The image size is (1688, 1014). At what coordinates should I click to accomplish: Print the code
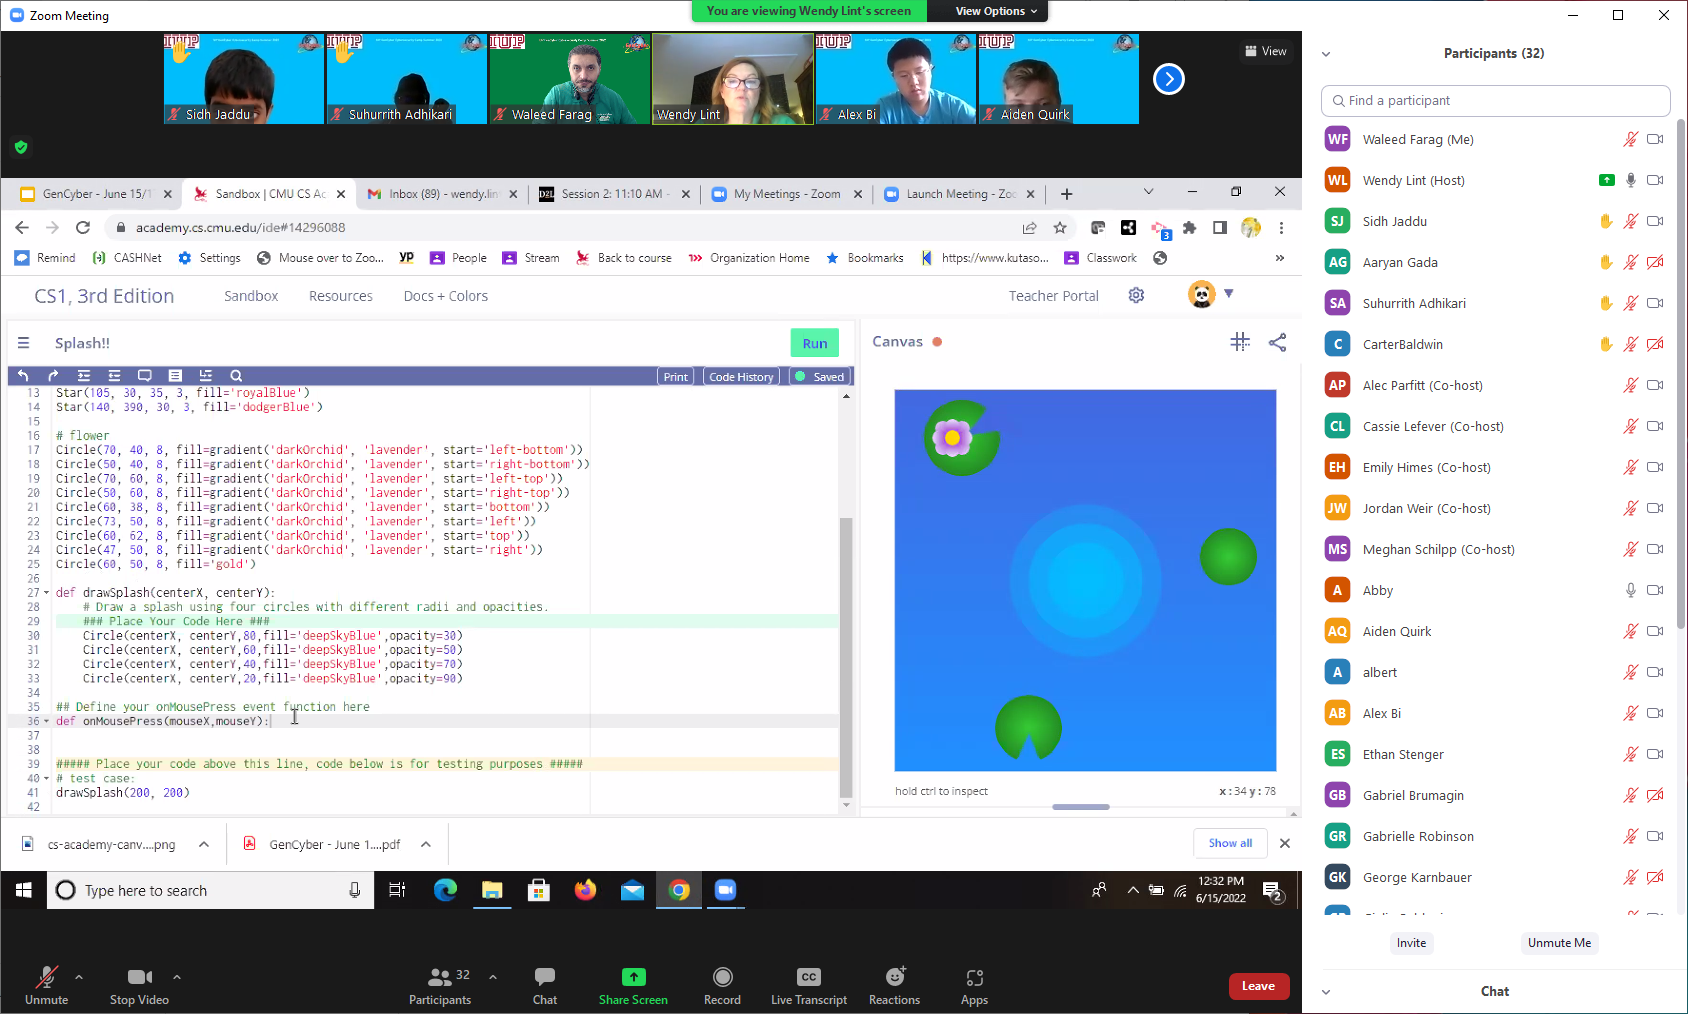point(675,377)
